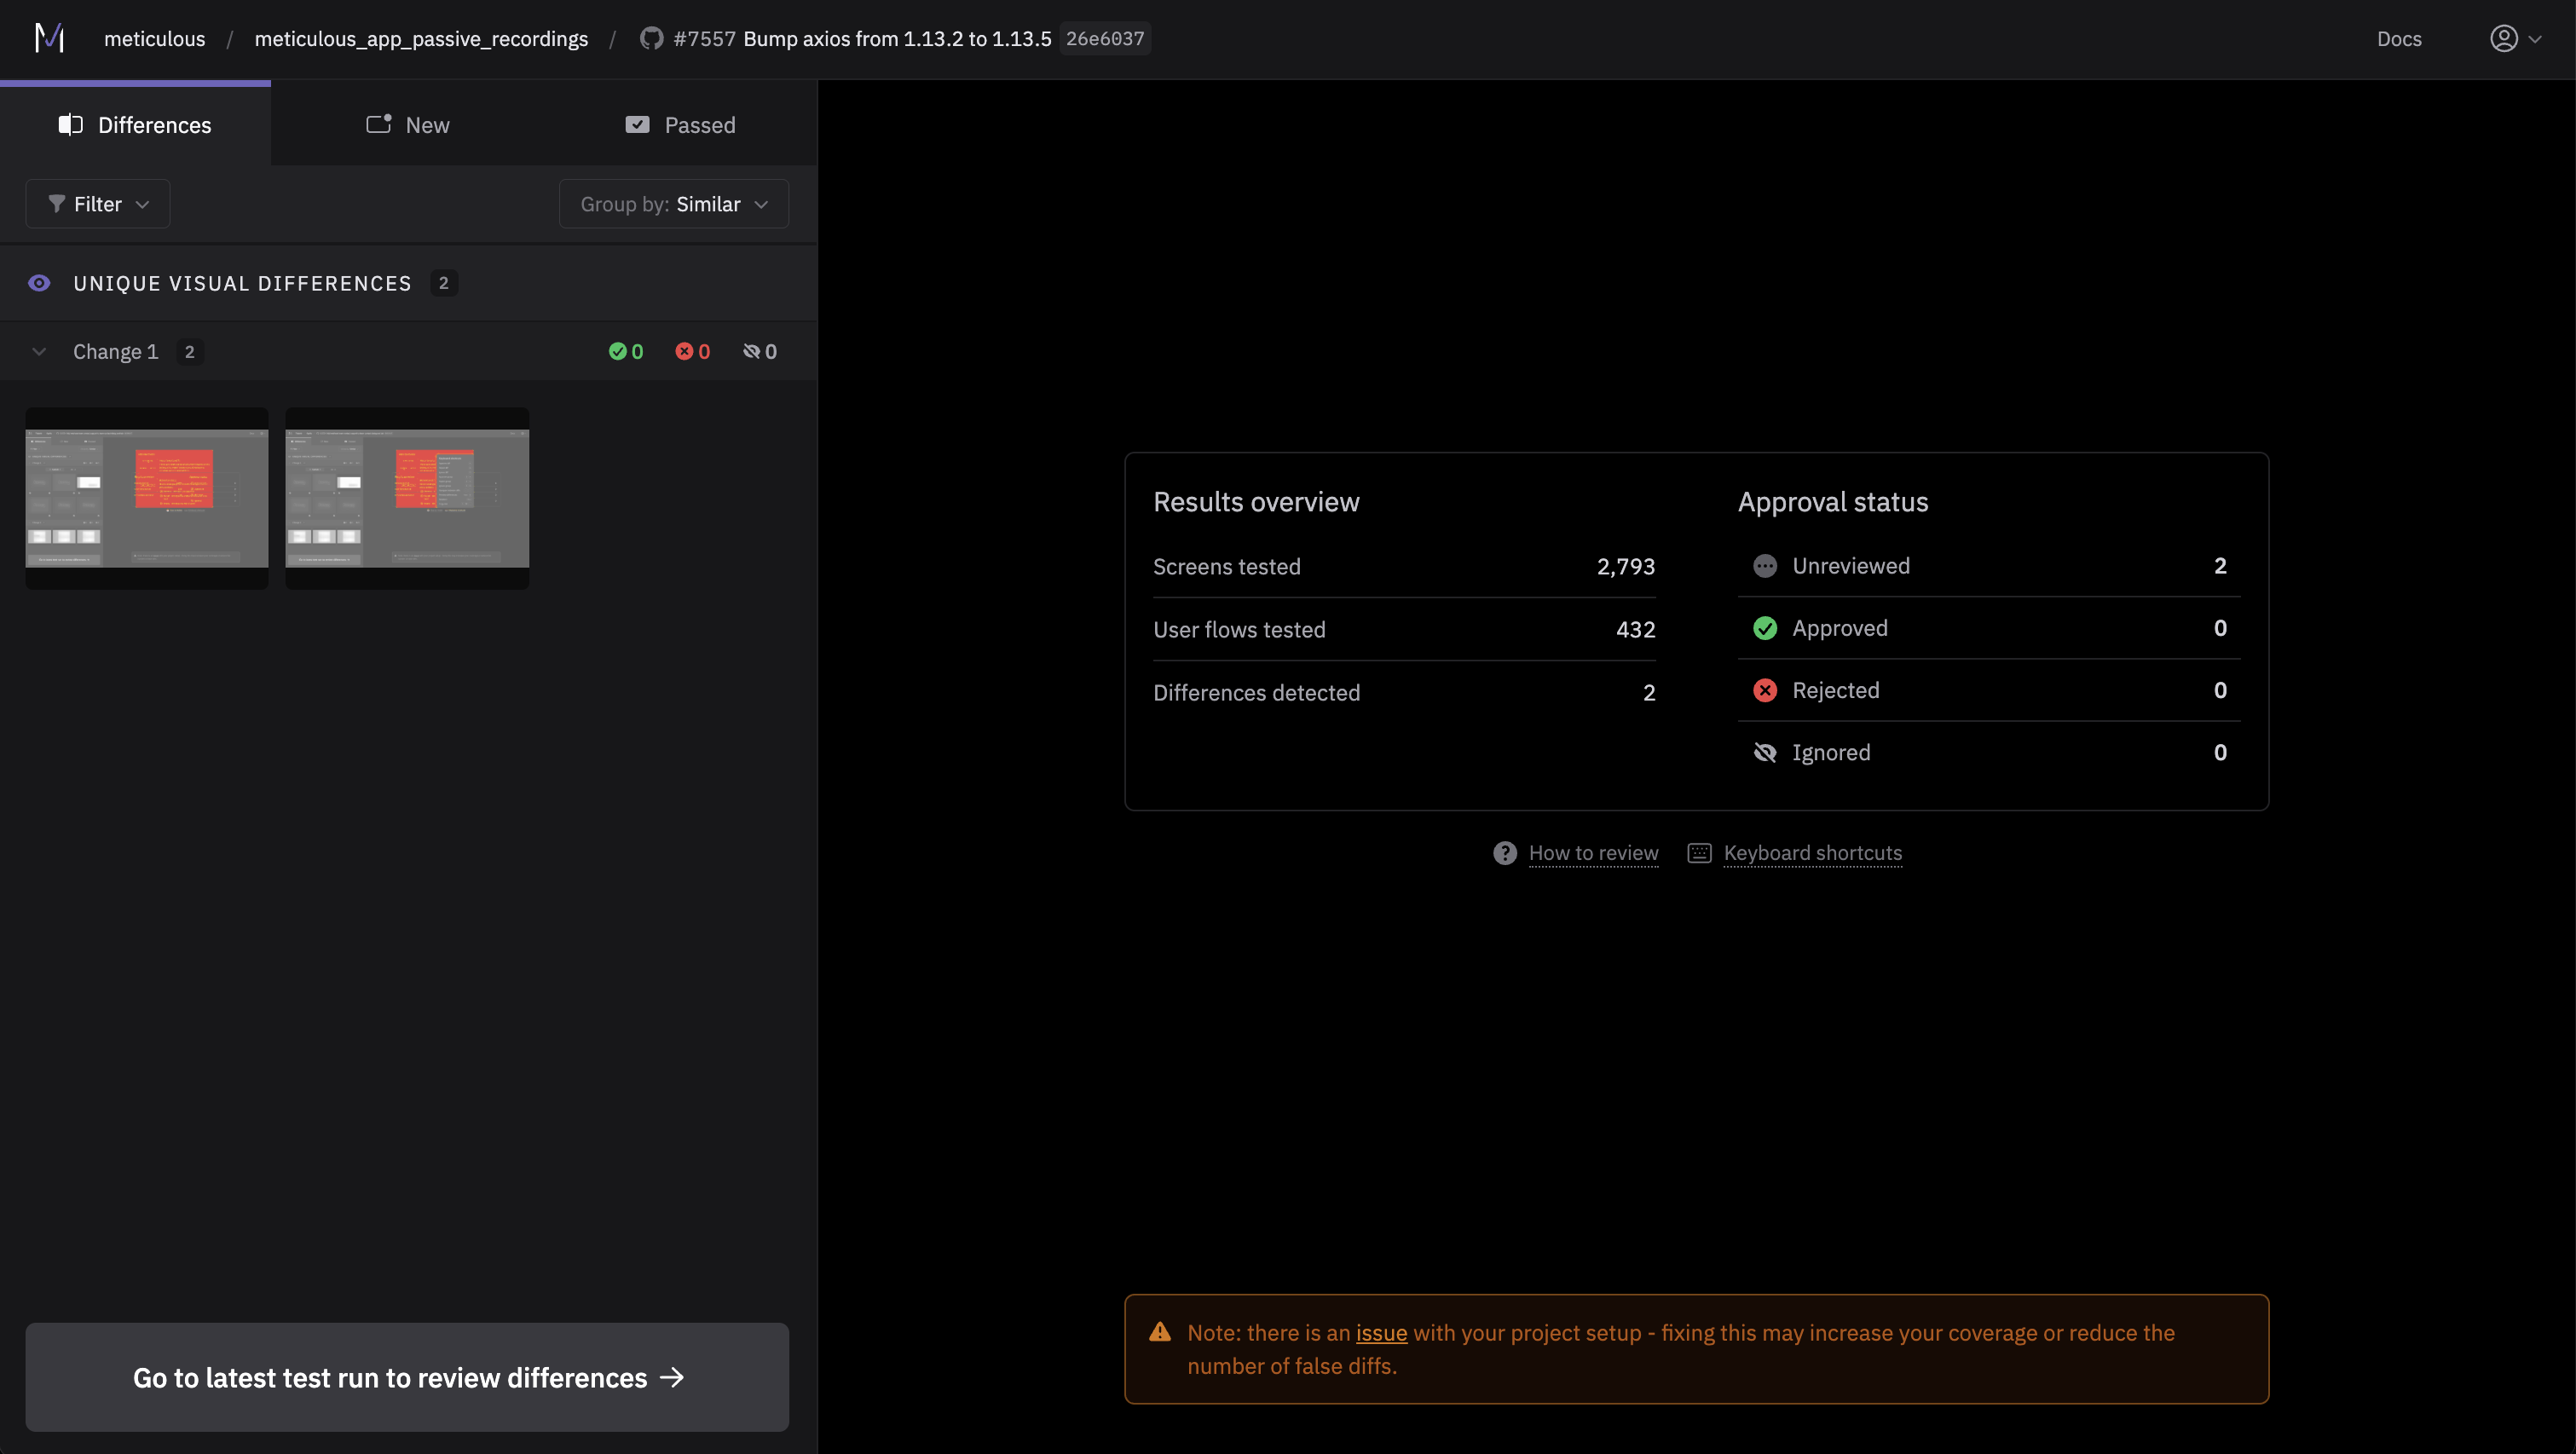Click the Results overview heading

click(x=1256, y=502)
